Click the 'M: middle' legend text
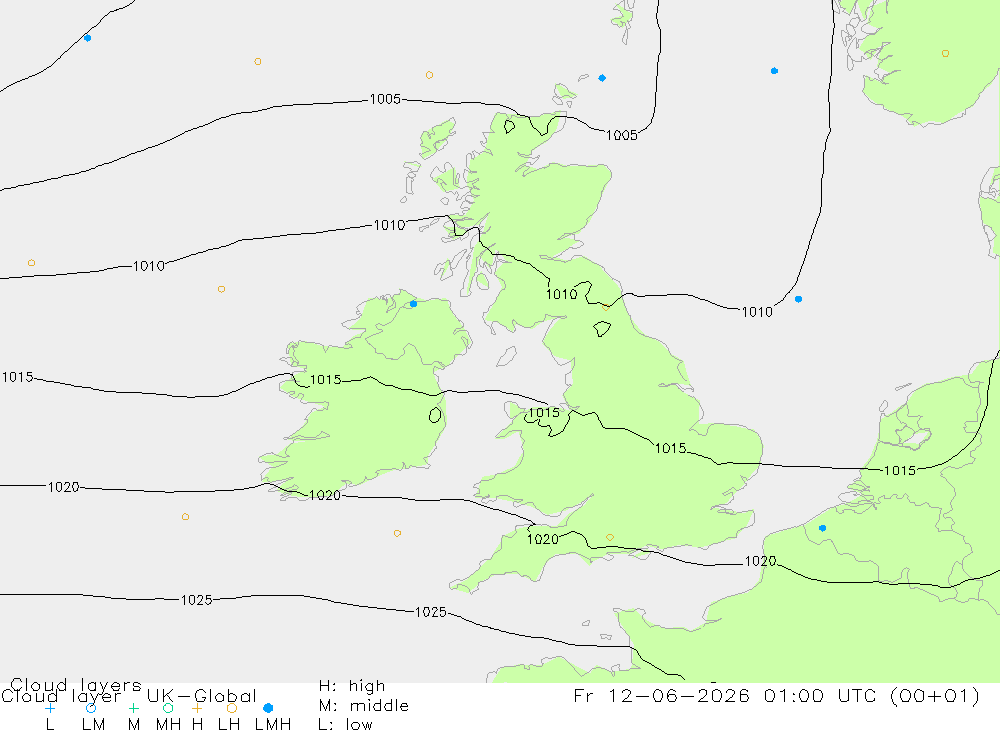 coord(364,706)
